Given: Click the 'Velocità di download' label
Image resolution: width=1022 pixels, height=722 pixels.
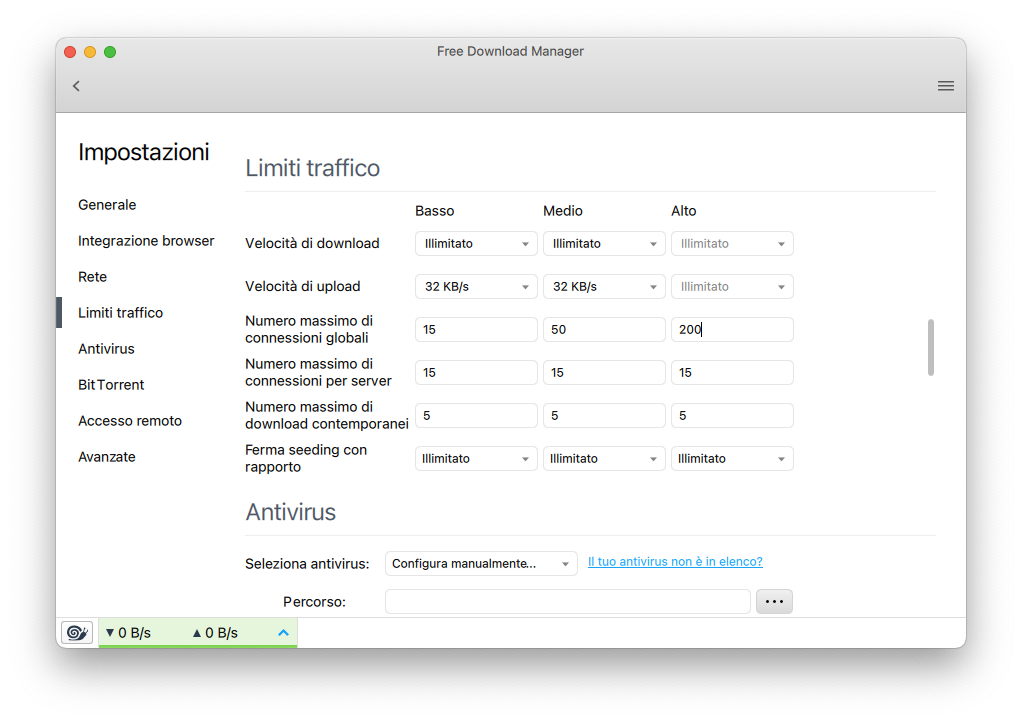Looking at the screenshot, I should (312, 243).
